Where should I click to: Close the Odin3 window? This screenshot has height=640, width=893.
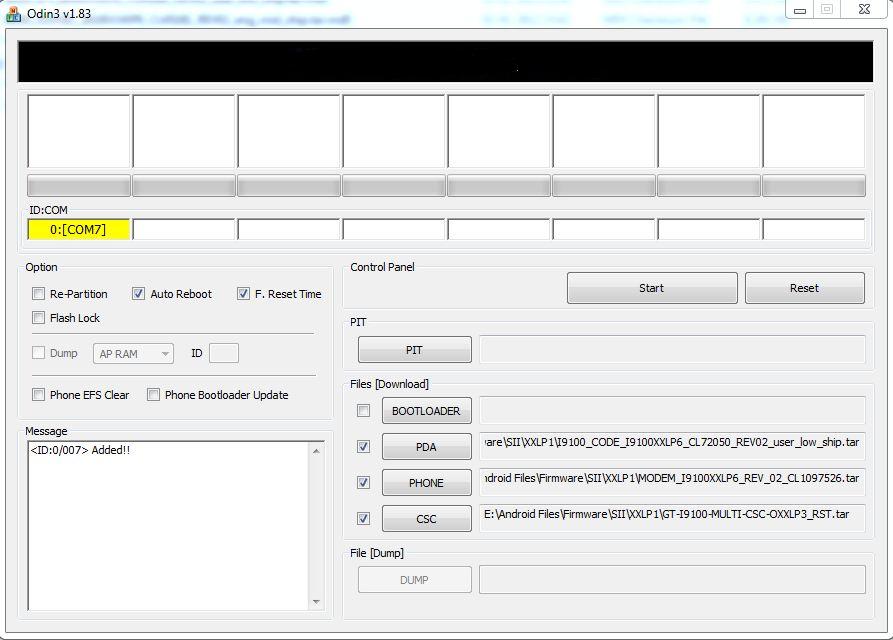865,10
